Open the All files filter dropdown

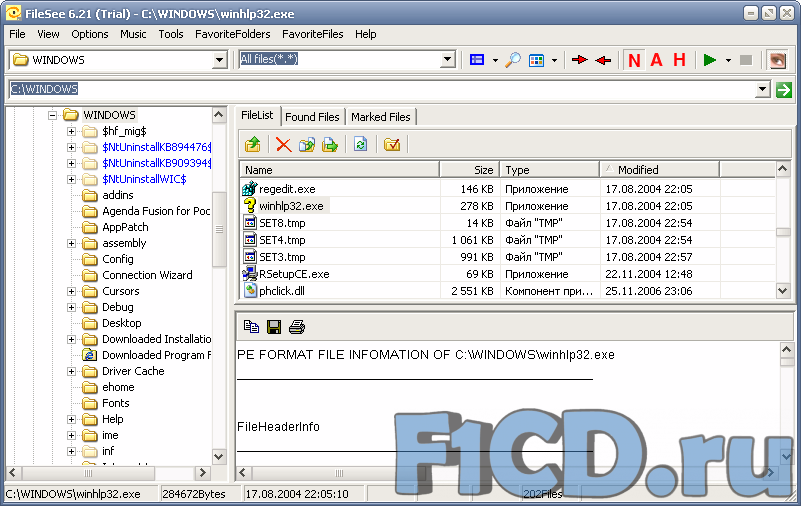[447, 60]
